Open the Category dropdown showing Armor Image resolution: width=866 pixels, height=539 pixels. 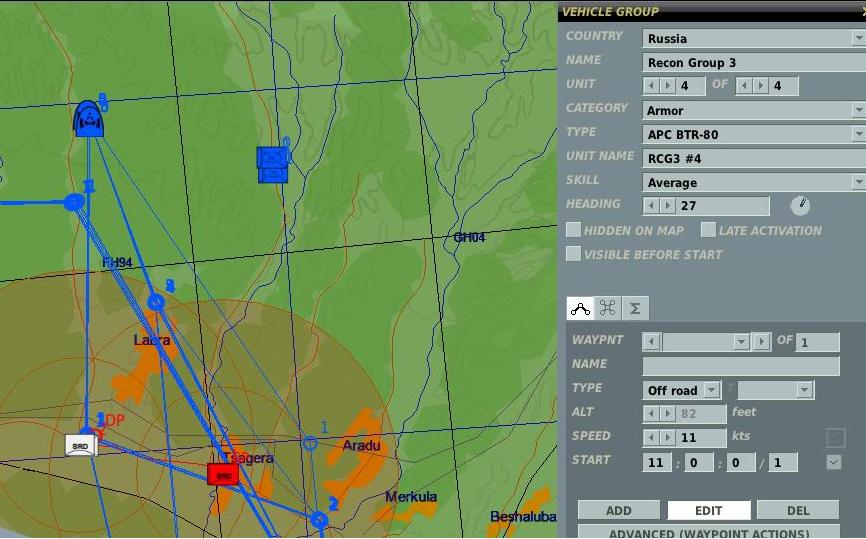(754, 110)
